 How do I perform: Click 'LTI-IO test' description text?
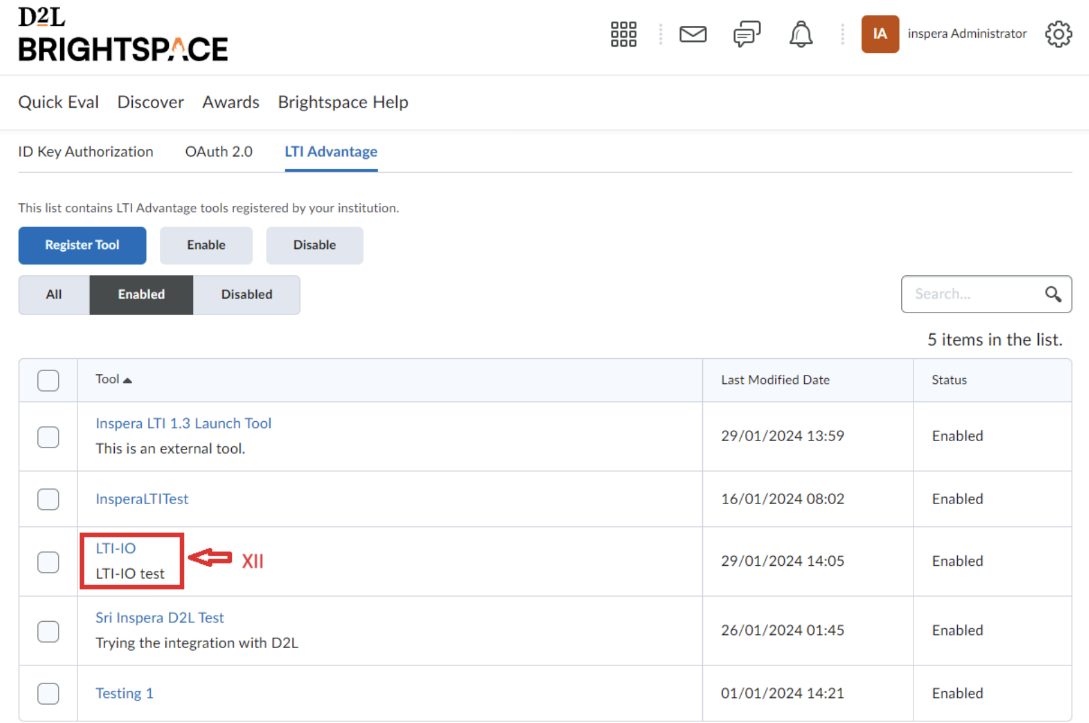pyautogui.click(x=130, y=574)
